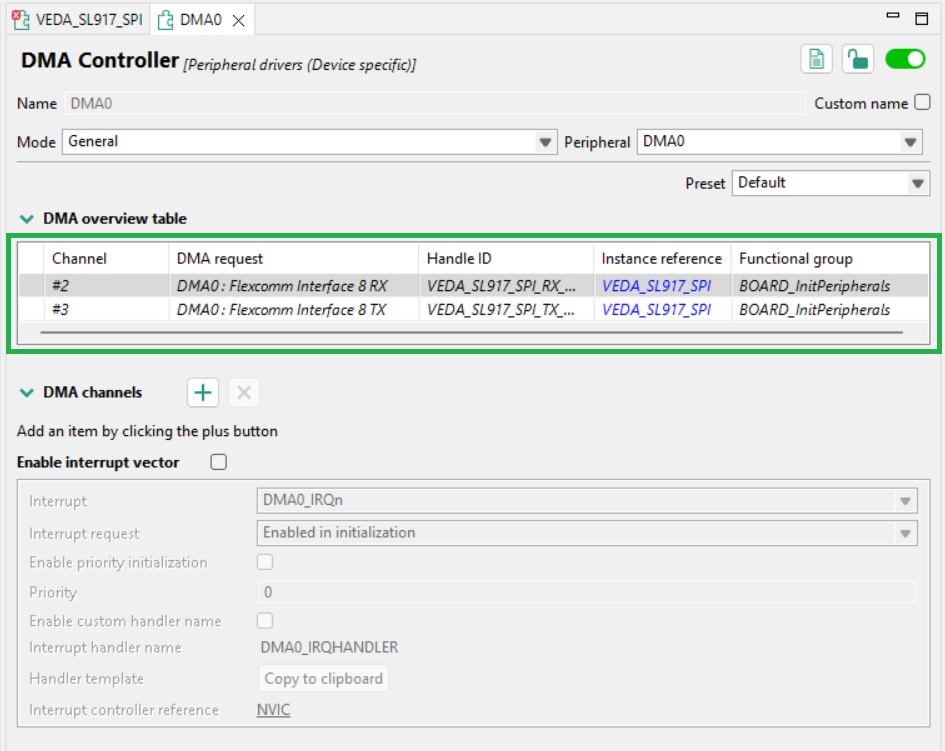
Task: Maximize the editor panel
Action: click(921, 18)
